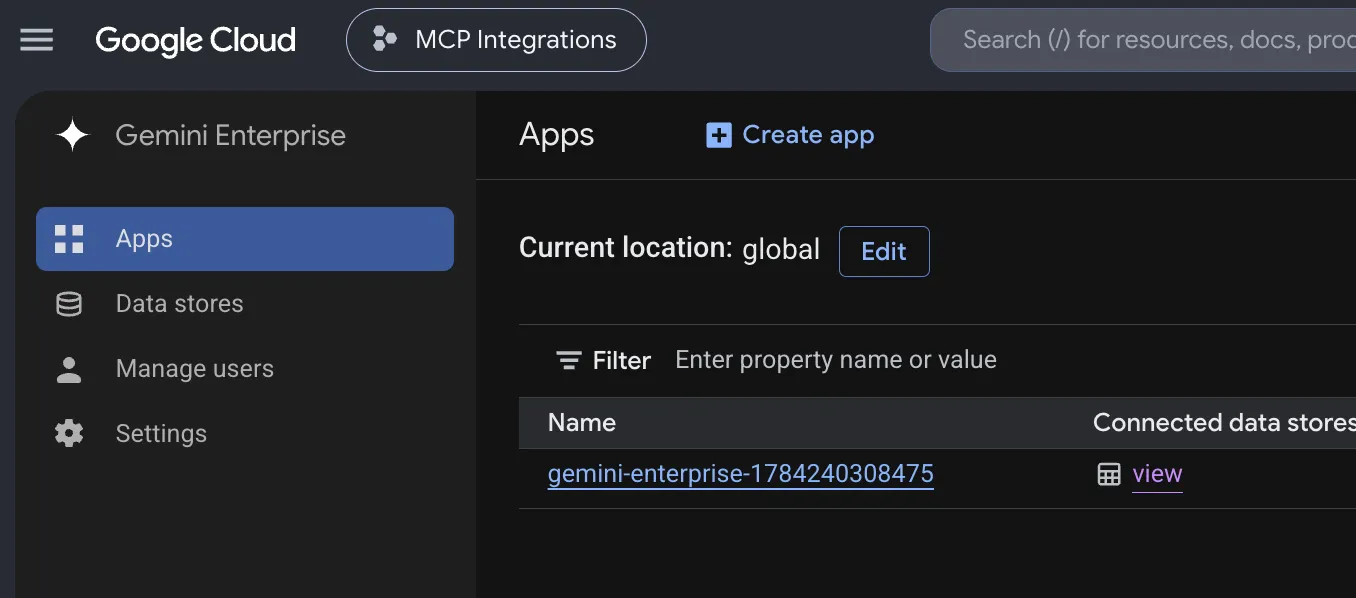1356x598 pixels.
Task: Click the Create app button
Action: [x=790, y=135]
